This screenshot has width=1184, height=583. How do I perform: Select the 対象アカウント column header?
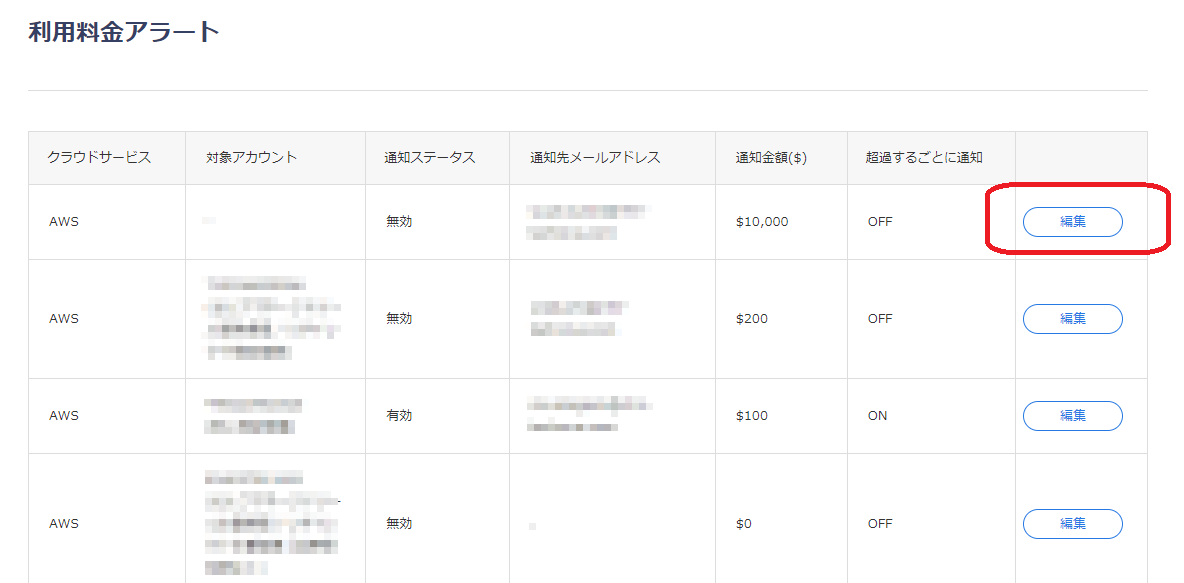(251, 157)
